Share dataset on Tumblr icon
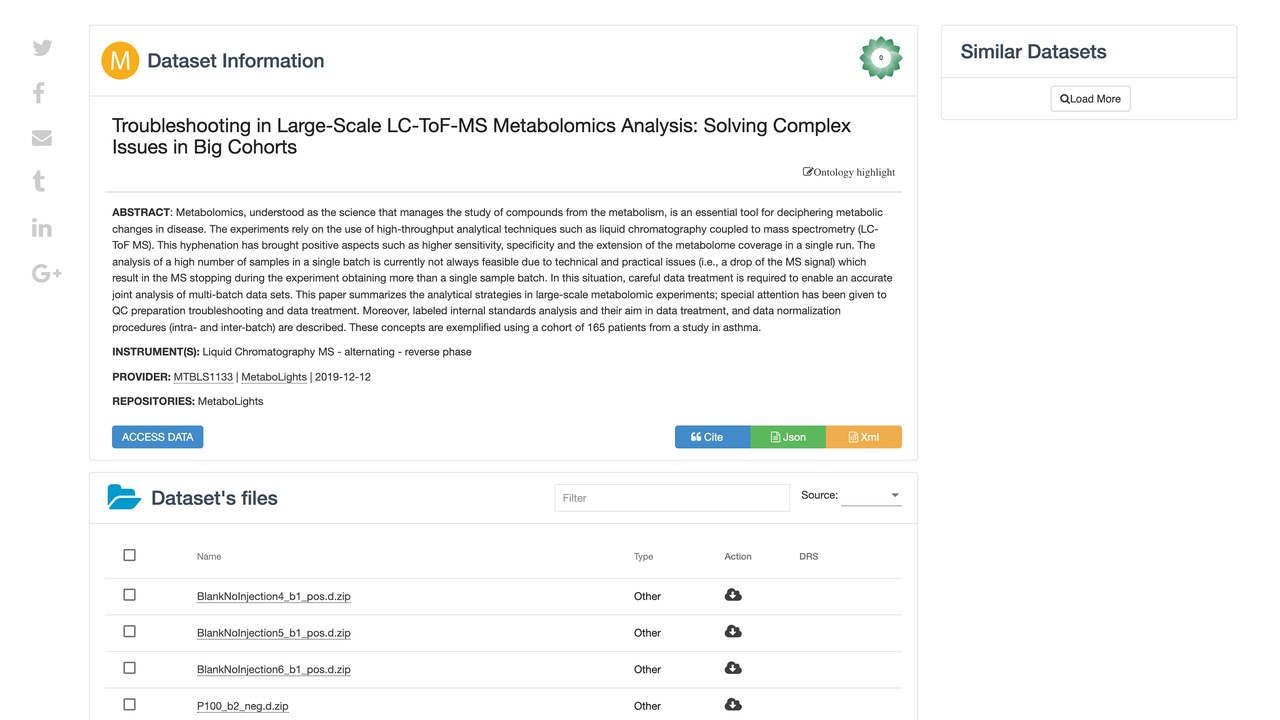The image size is (1280, 720). [39, 181]
